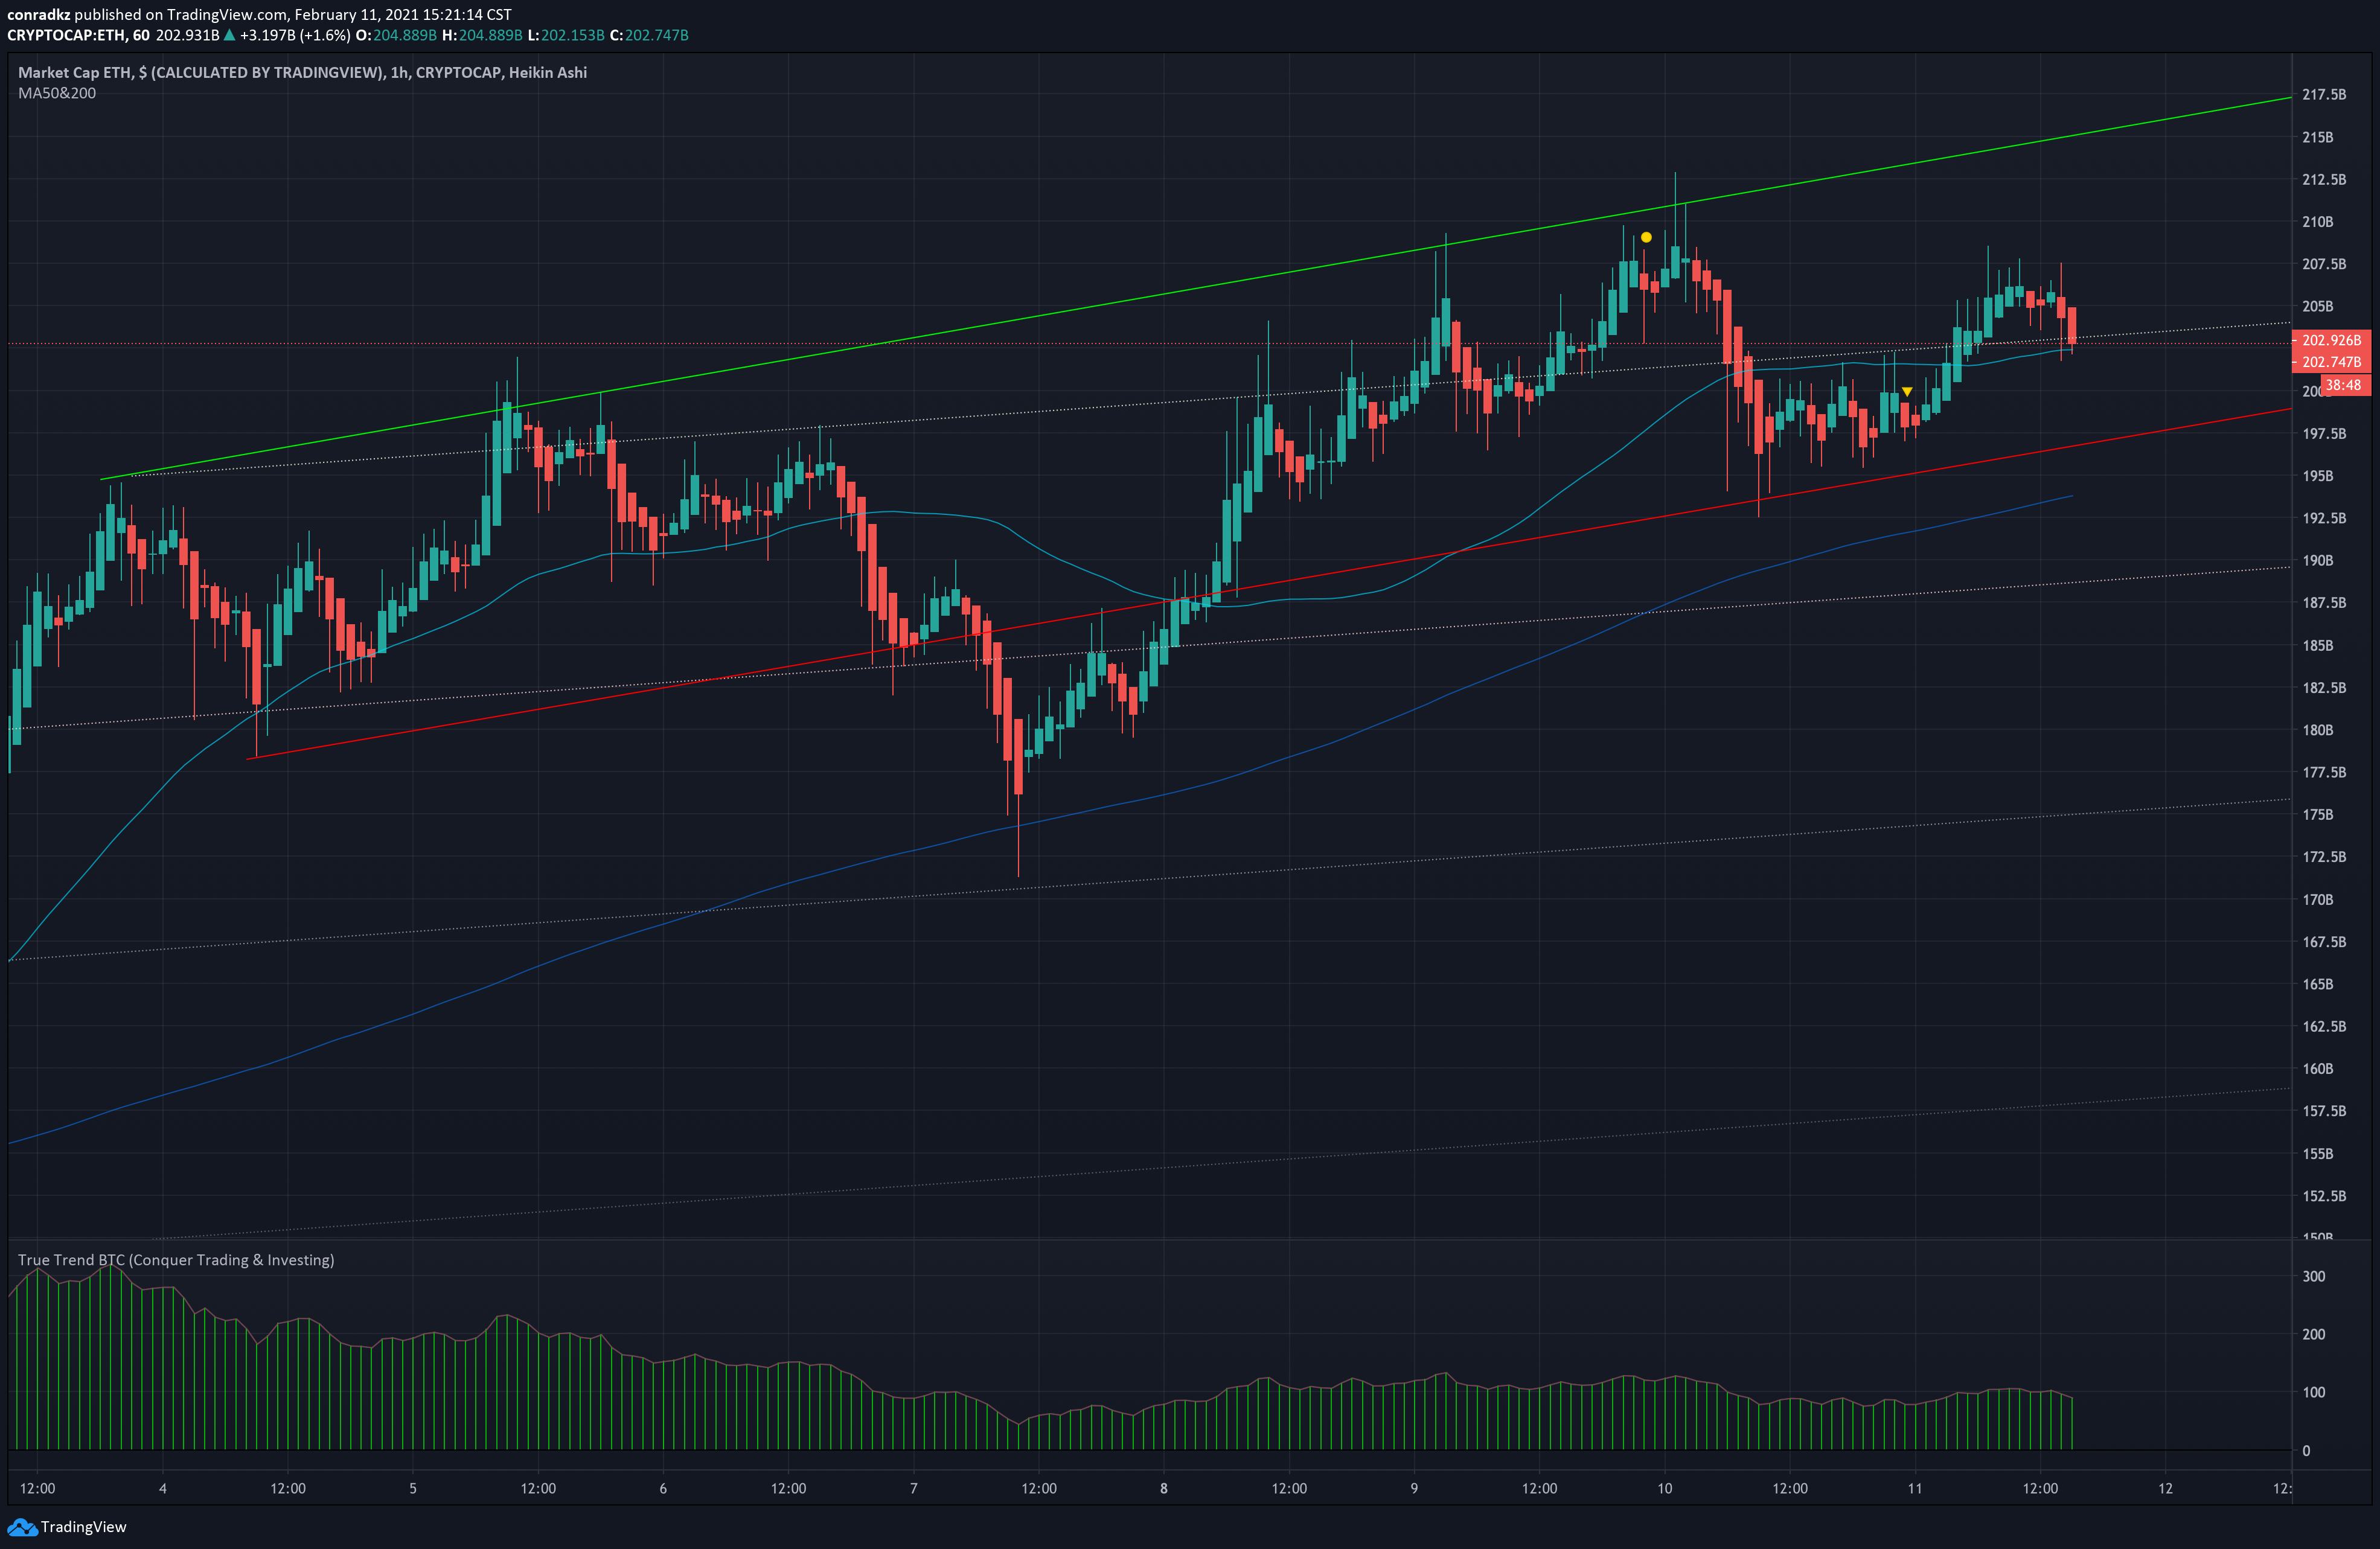2380x1549 pixels.
Task: Click the yellow down-triangle marker on chart
Action: coord(1907,391)
